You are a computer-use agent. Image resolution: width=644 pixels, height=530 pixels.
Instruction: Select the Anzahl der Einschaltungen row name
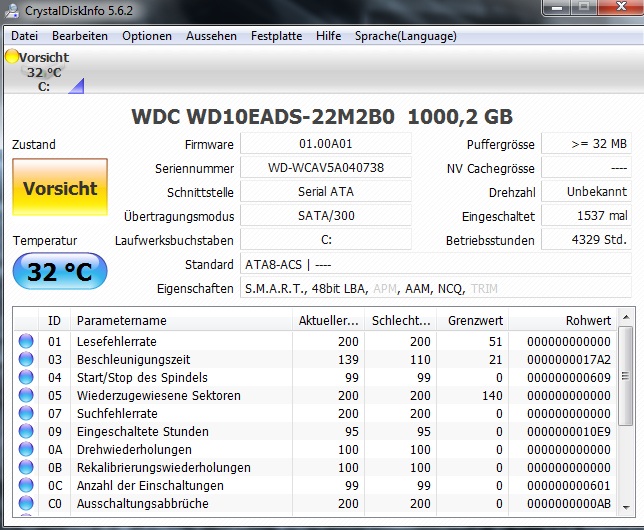point(150,485)
